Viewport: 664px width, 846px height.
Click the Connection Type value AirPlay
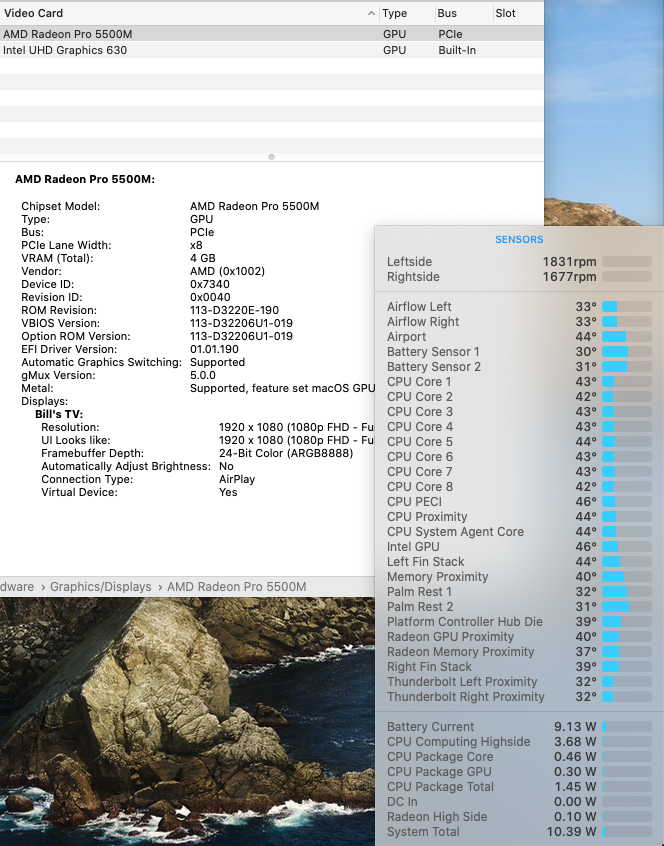tap(237, 479)
